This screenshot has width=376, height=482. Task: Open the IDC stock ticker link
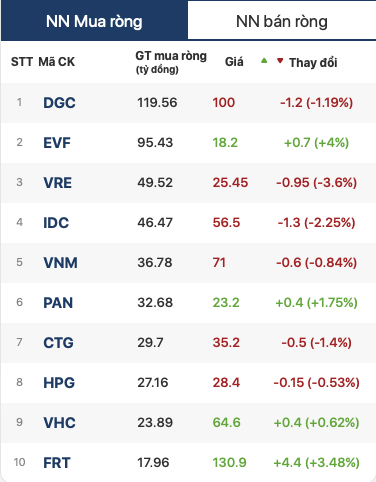[56, 223]
